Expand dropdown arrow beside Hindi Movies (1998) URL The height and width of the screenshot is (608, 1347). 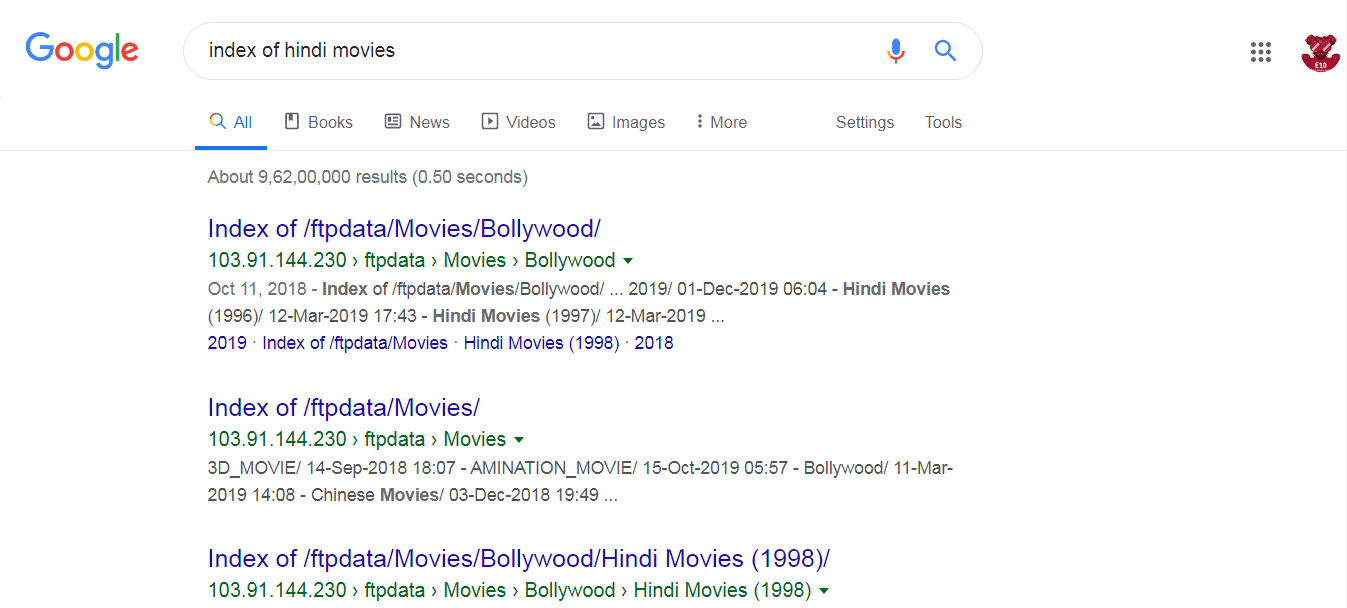tap(824, 591)
